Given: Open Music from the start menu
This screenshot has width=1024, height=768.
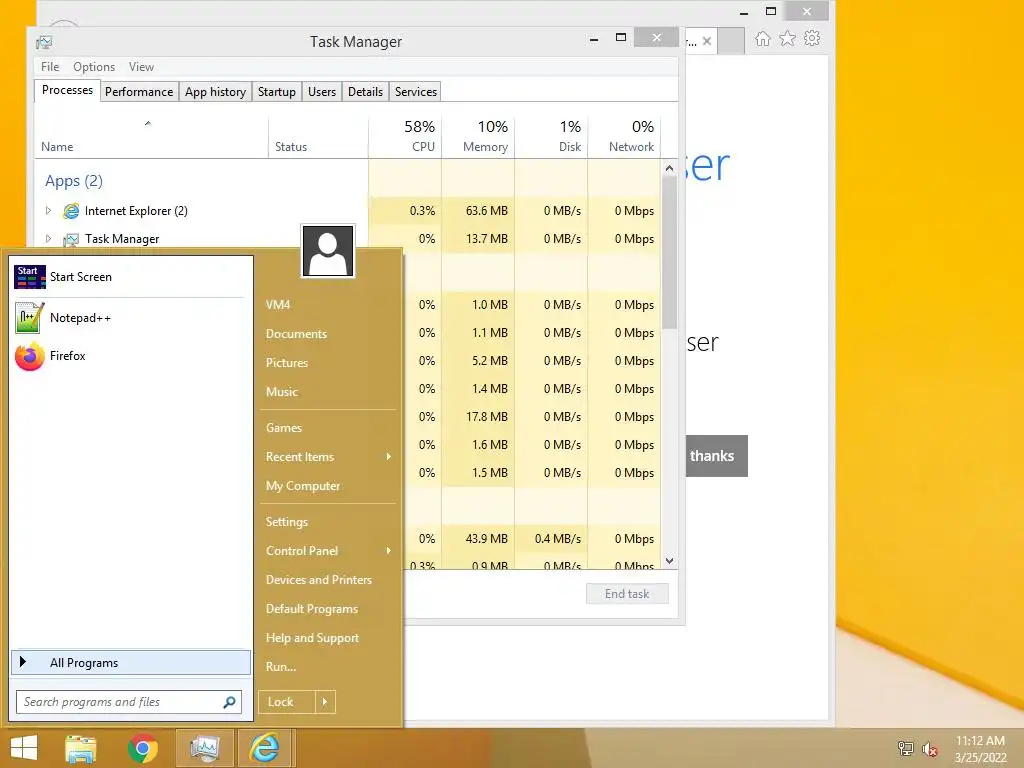Looking at the screenshot, I should tap(281, 392).
